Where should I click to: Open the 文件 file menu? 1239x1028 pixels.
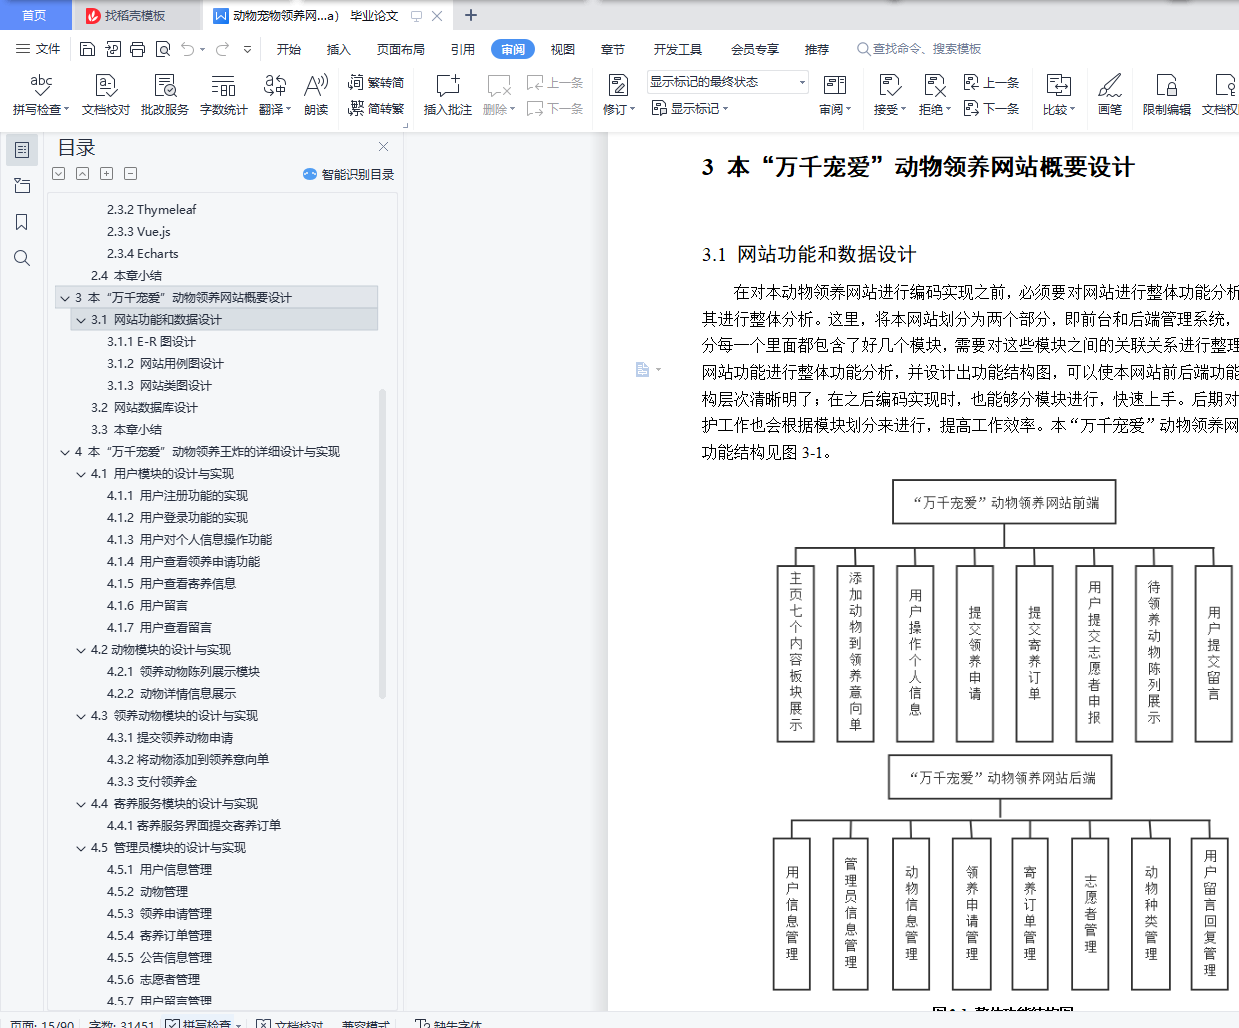[x=38, y=49]
